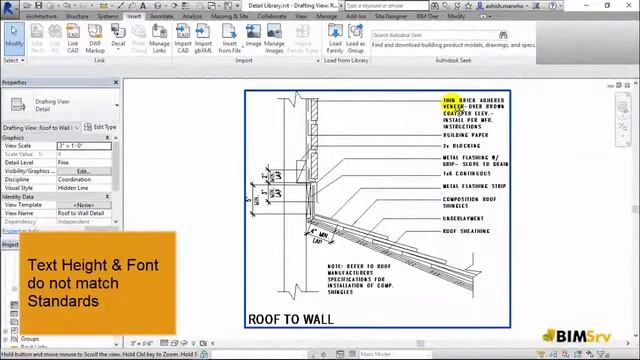Open the DWF Markup tool

click(95, 39)
